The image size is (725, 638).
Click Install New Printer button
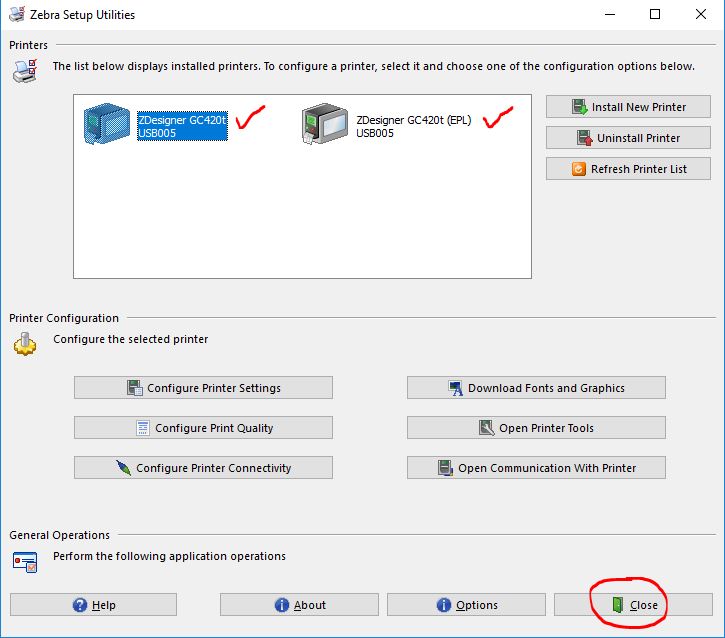(x=628, y=107)
